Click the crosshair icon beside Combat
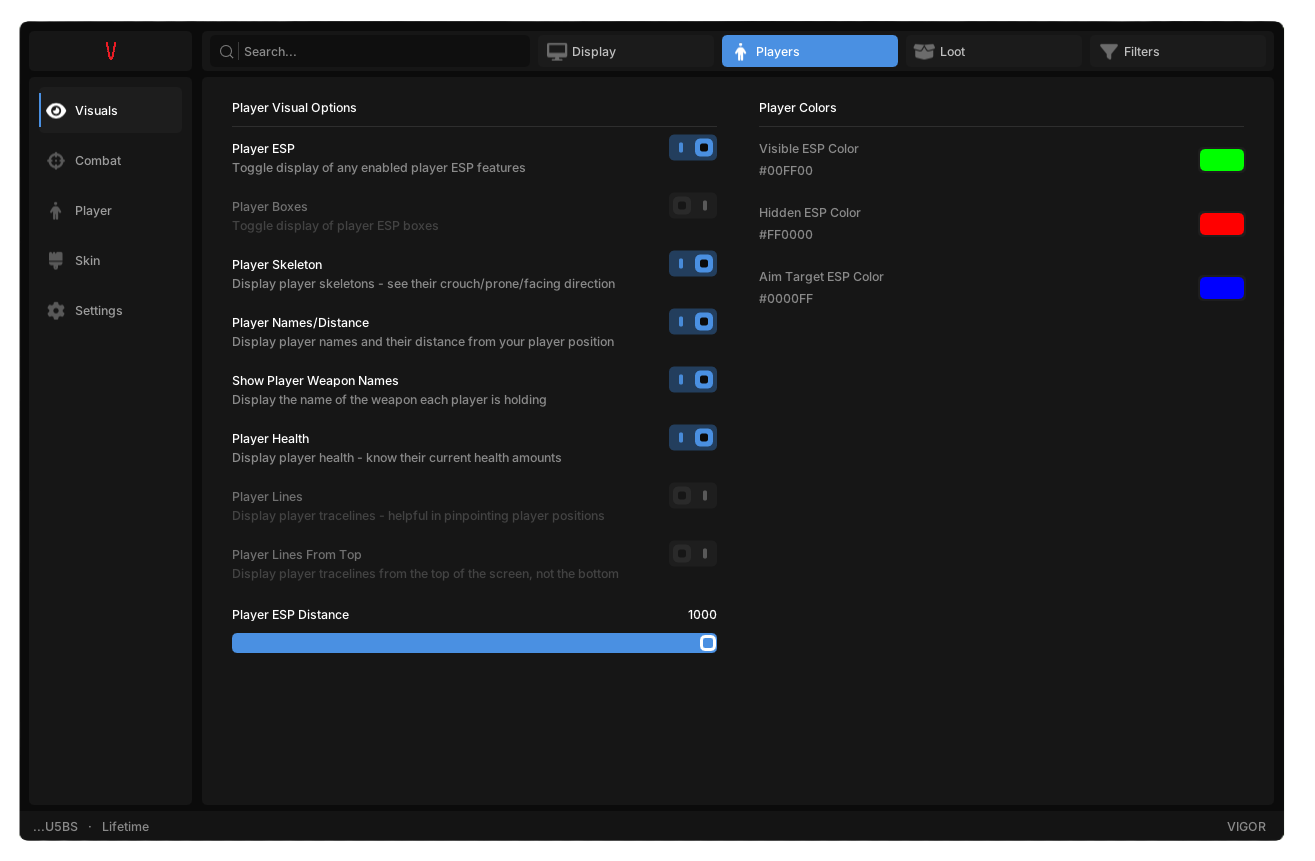The width and height of the screenshot is (1315, 861). [x=56, y=160]
